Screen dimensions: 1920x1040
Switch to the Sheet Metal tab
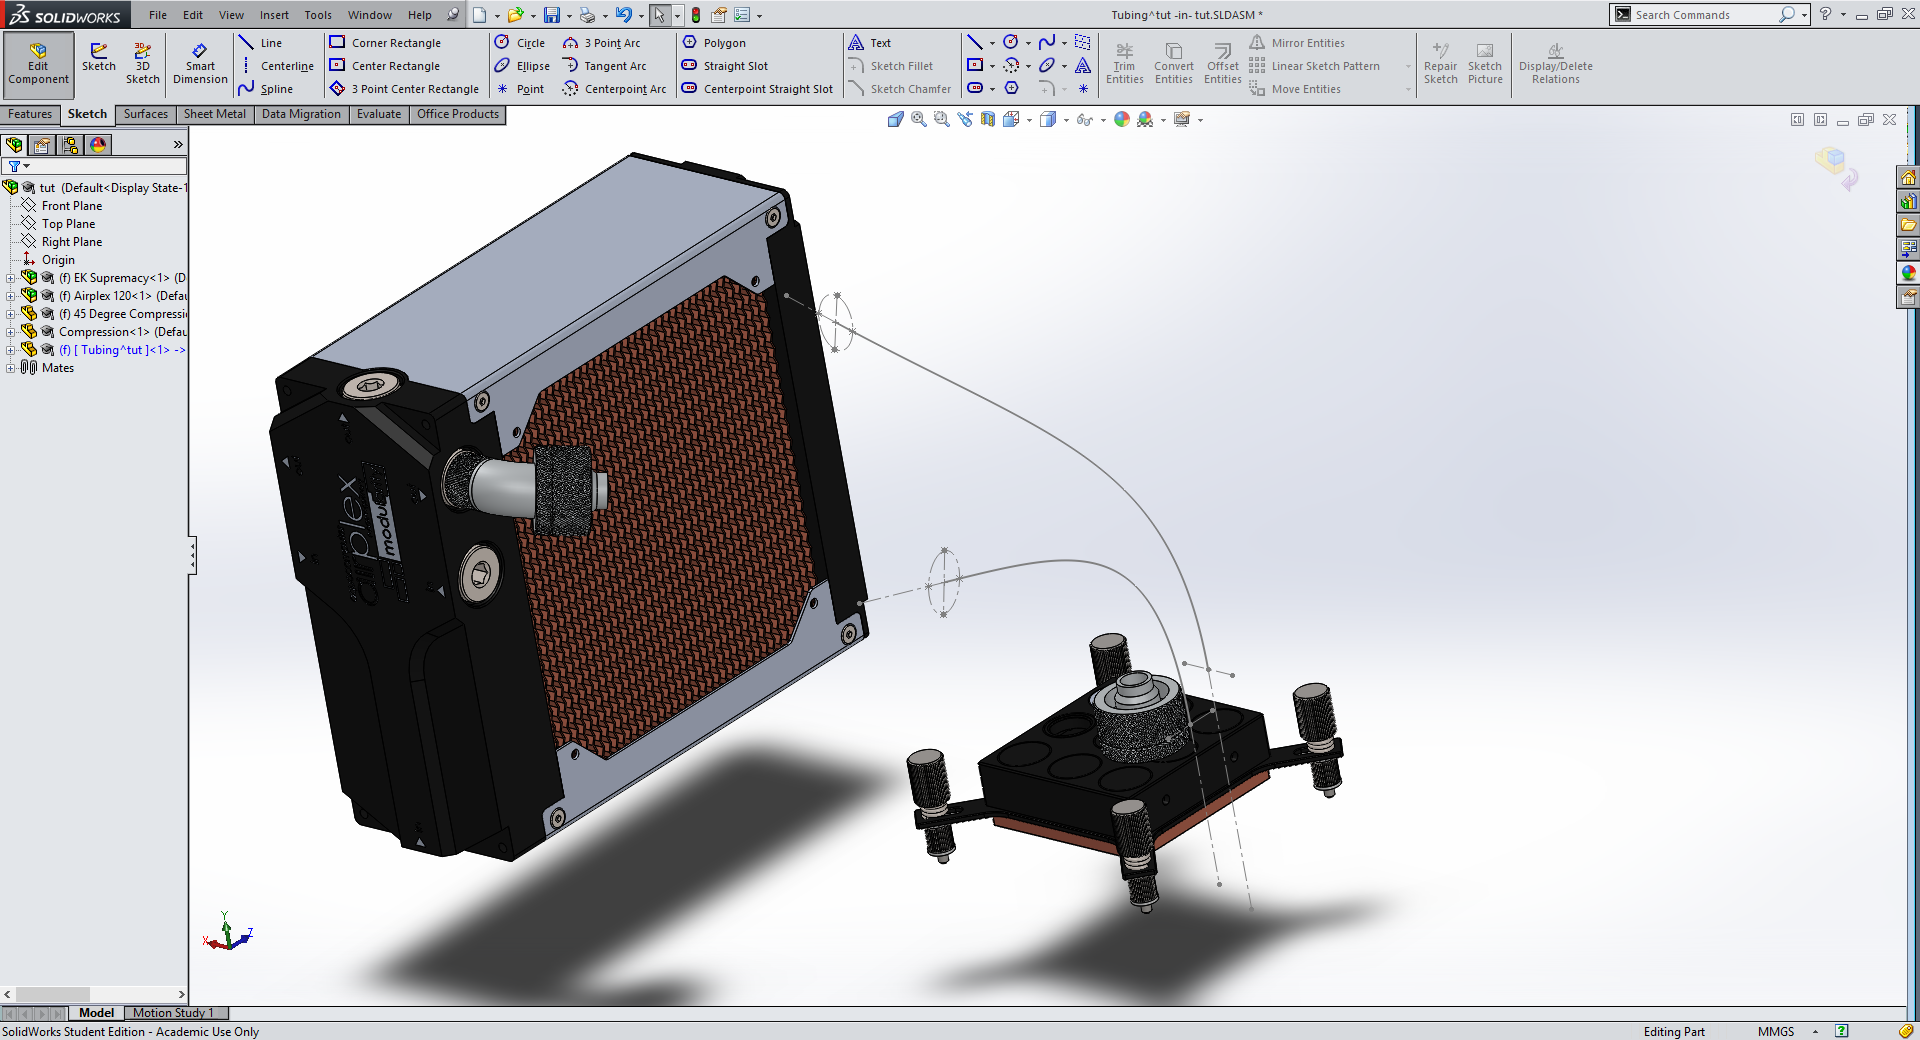click(x=215, y=114)
